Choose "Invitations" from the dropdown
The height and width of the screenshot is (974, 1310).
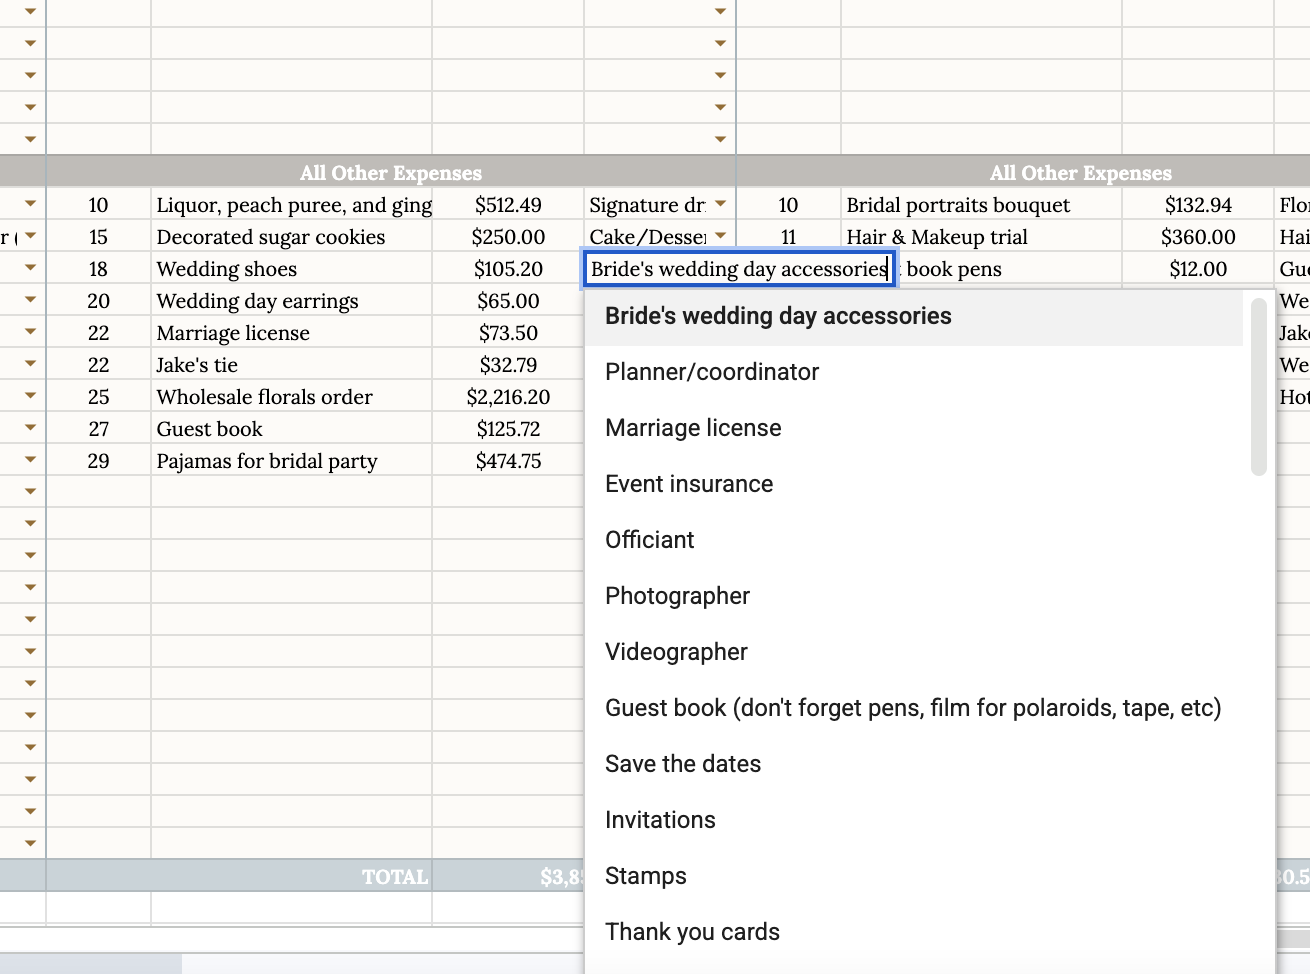pos(913,820)
